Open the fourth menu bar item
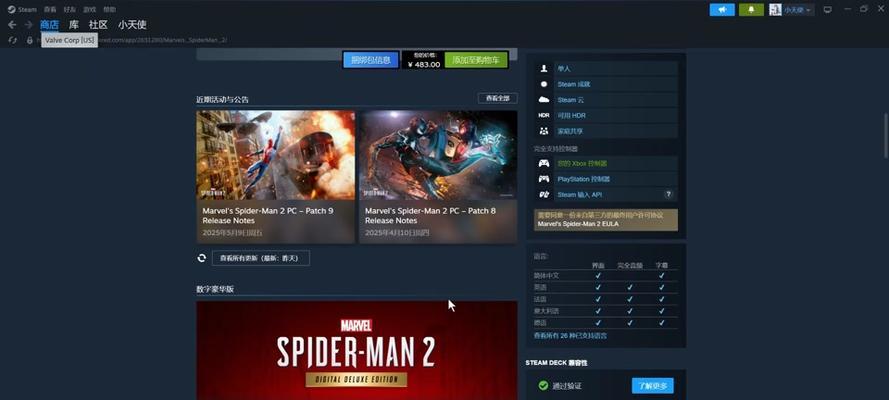The height and width of the screenshot is (400, 889). tap(89, 10)
